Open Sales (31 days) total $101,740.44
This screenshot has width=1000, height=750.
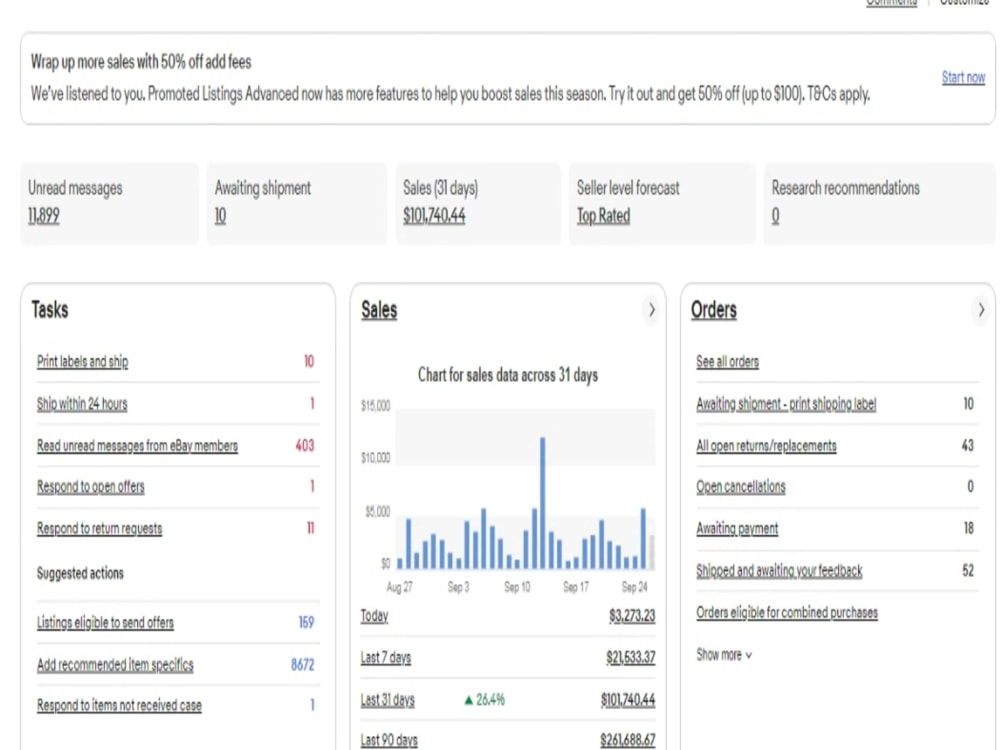pos(434,216)
